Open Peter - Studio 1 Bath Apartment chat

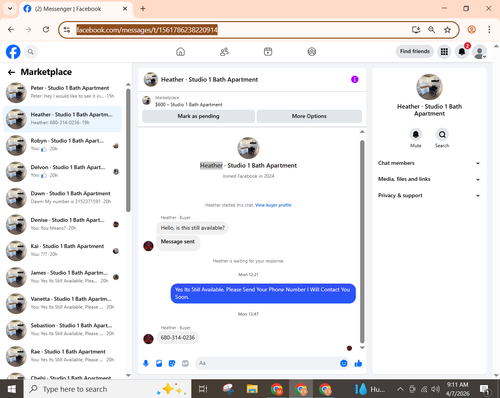click(x=63, y=92)
